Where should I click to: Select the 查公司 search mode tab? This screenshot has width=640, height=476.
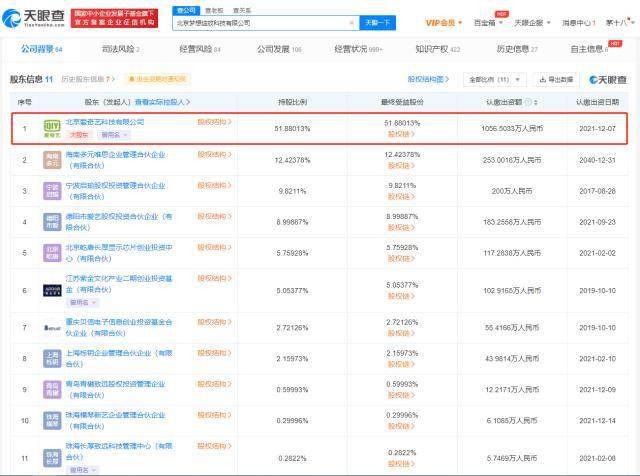[x=187, y=10]
